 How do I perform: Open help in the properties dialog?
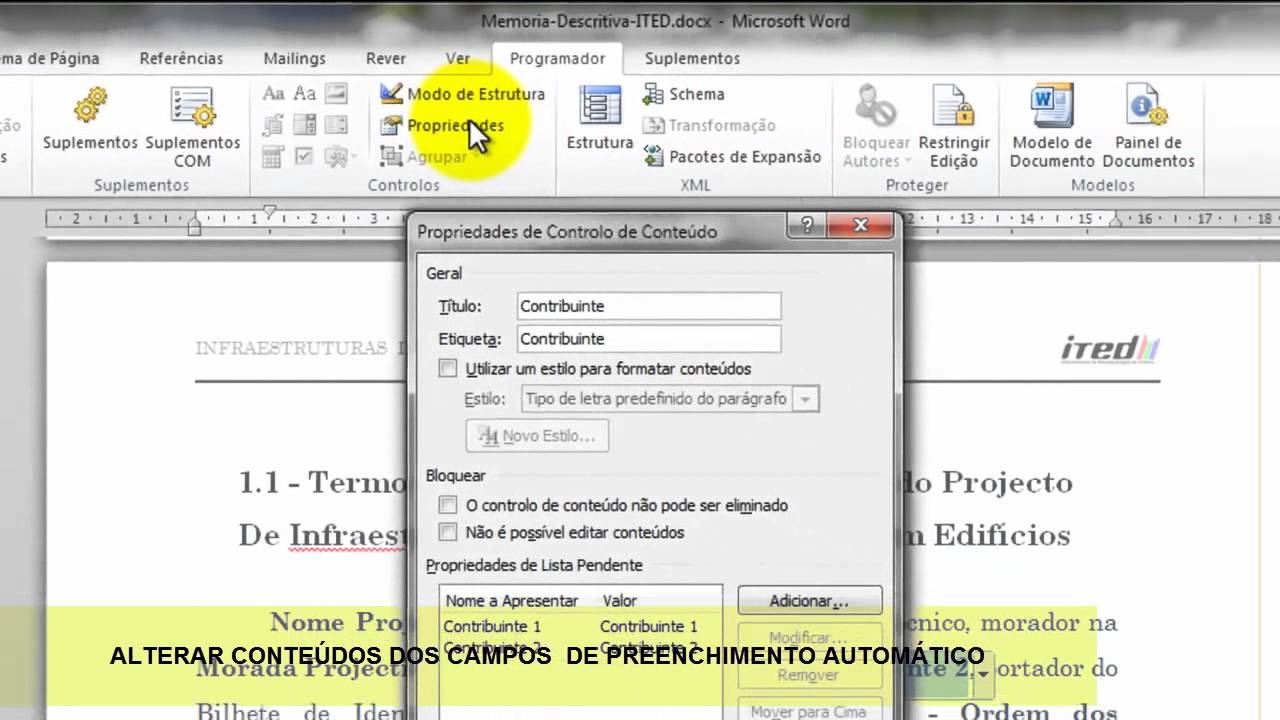tap(806, 226)
